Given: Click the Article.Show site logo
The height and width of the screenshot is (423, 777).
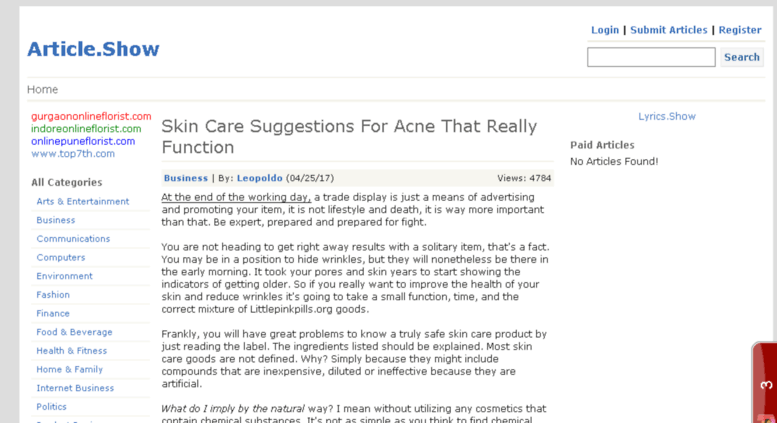Looking at the screenshot, I should click(x=93, y=49).
